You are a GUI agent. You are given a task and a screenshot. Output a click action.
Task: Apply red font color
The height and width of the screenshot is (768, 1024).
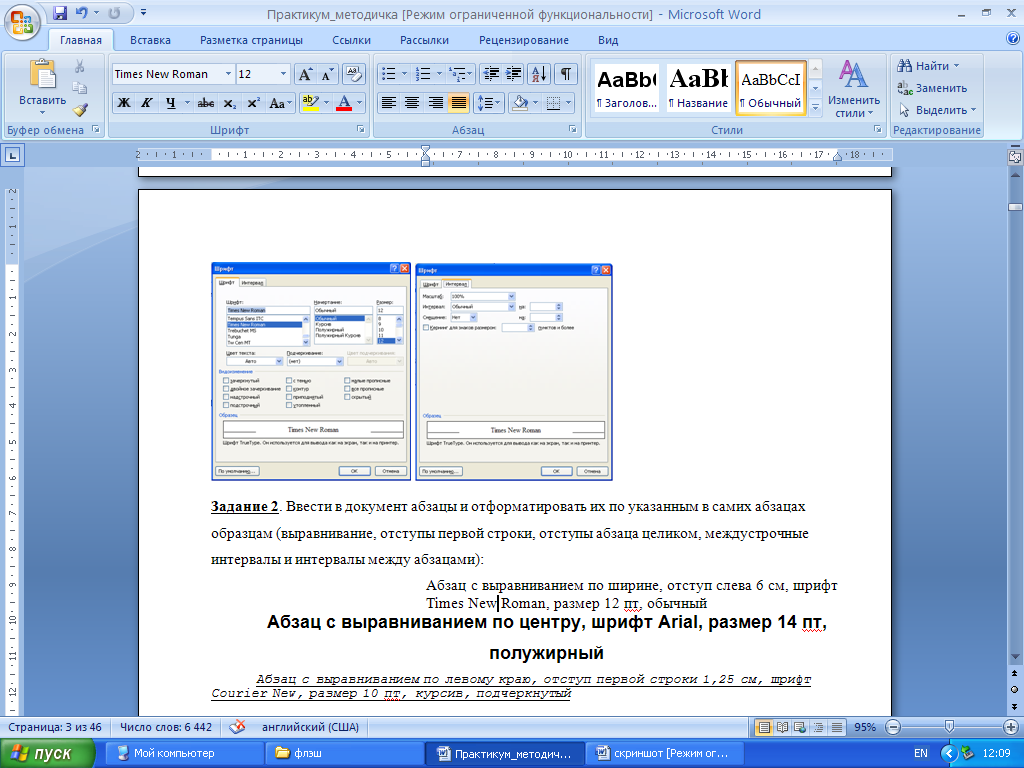tap(344, 103)
